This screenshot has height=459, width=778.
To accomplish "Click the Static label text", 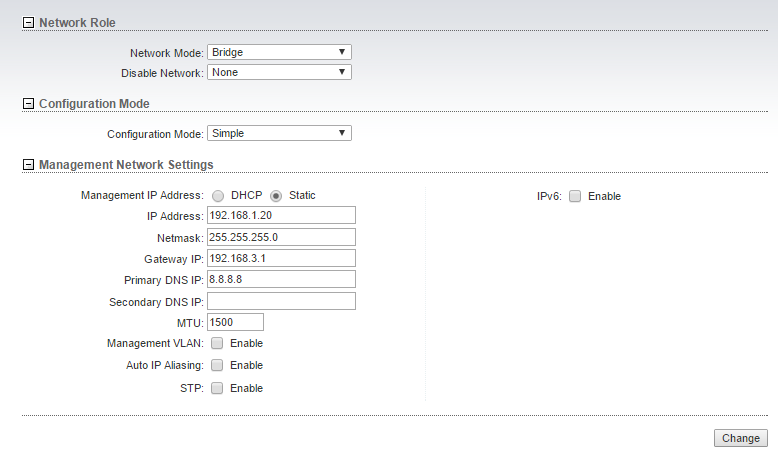I will (302, 196).
